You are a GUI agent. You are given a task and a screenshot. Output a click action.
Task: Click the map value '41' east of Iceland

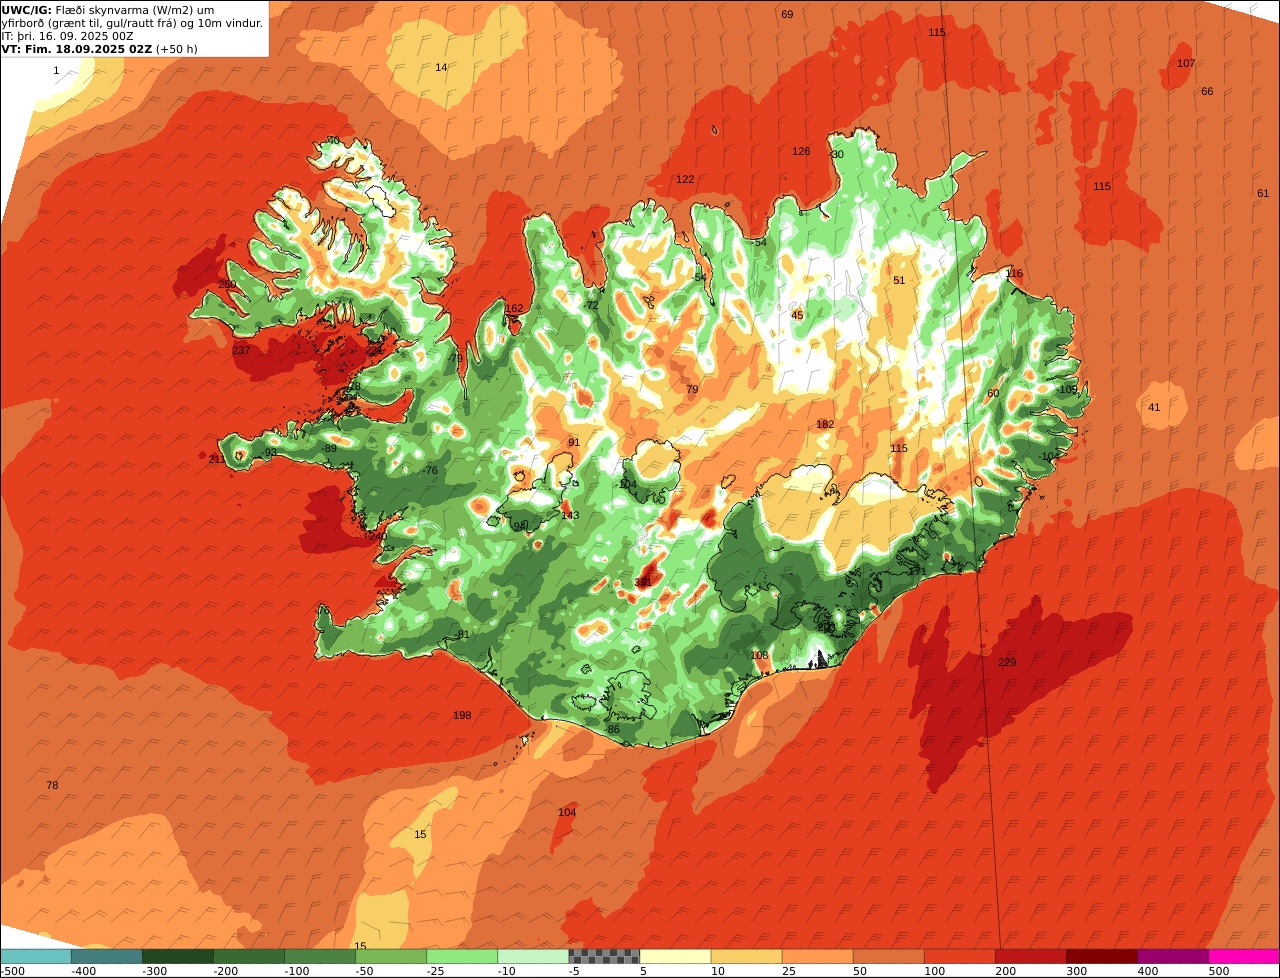click(x=1154, y=408)
